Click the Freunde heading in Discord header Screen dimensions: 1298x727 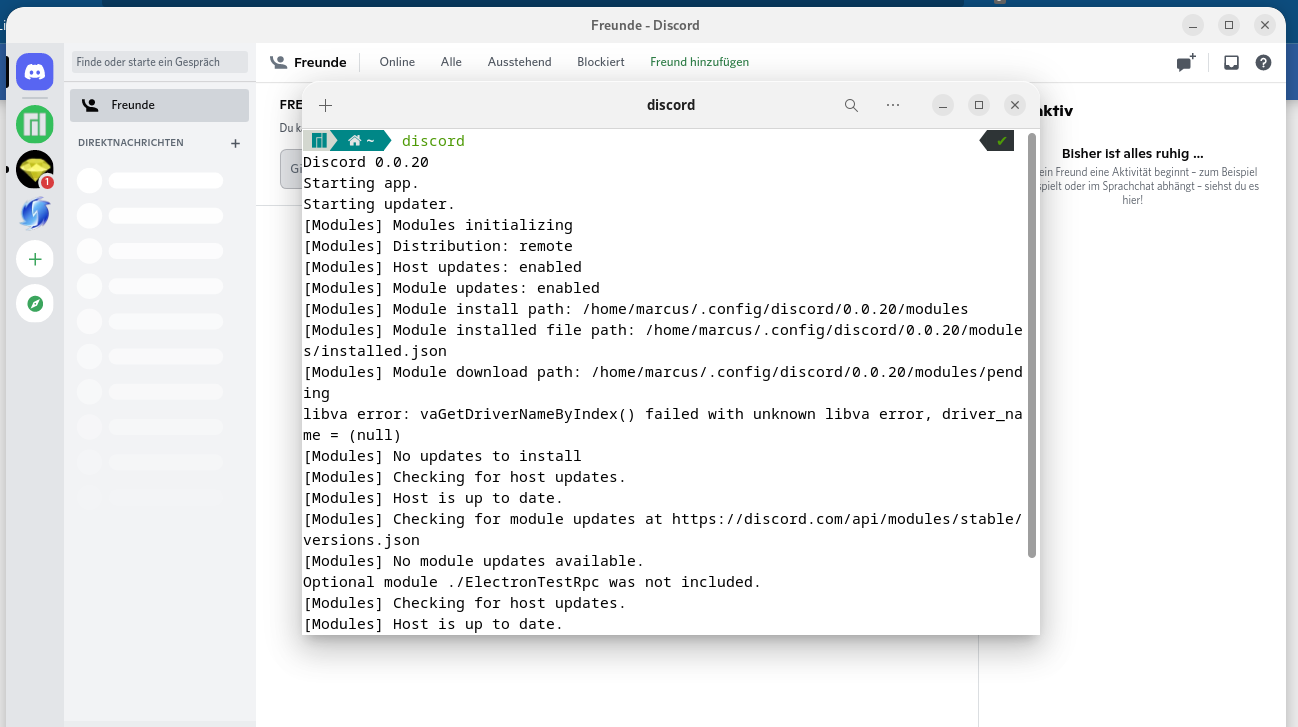click(x=320, y=62)
